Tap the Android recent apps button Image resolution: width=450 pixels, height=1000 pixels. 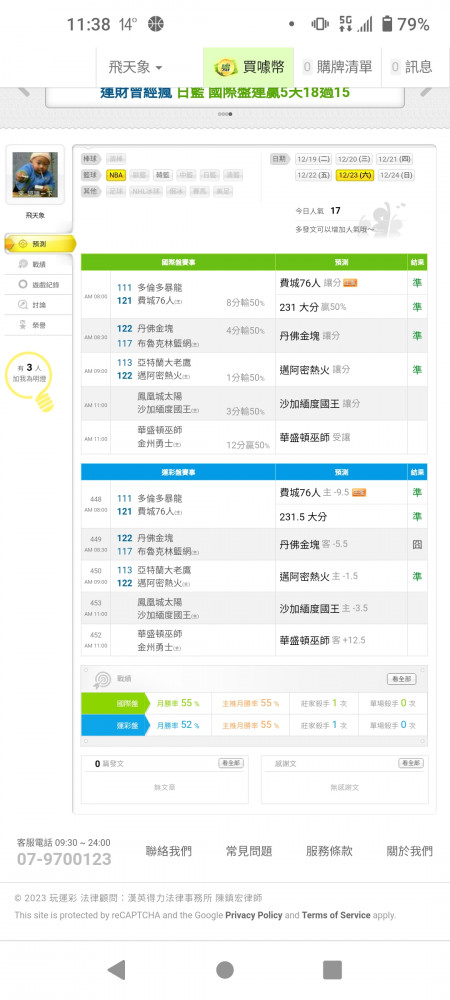(x=332, y=970)
